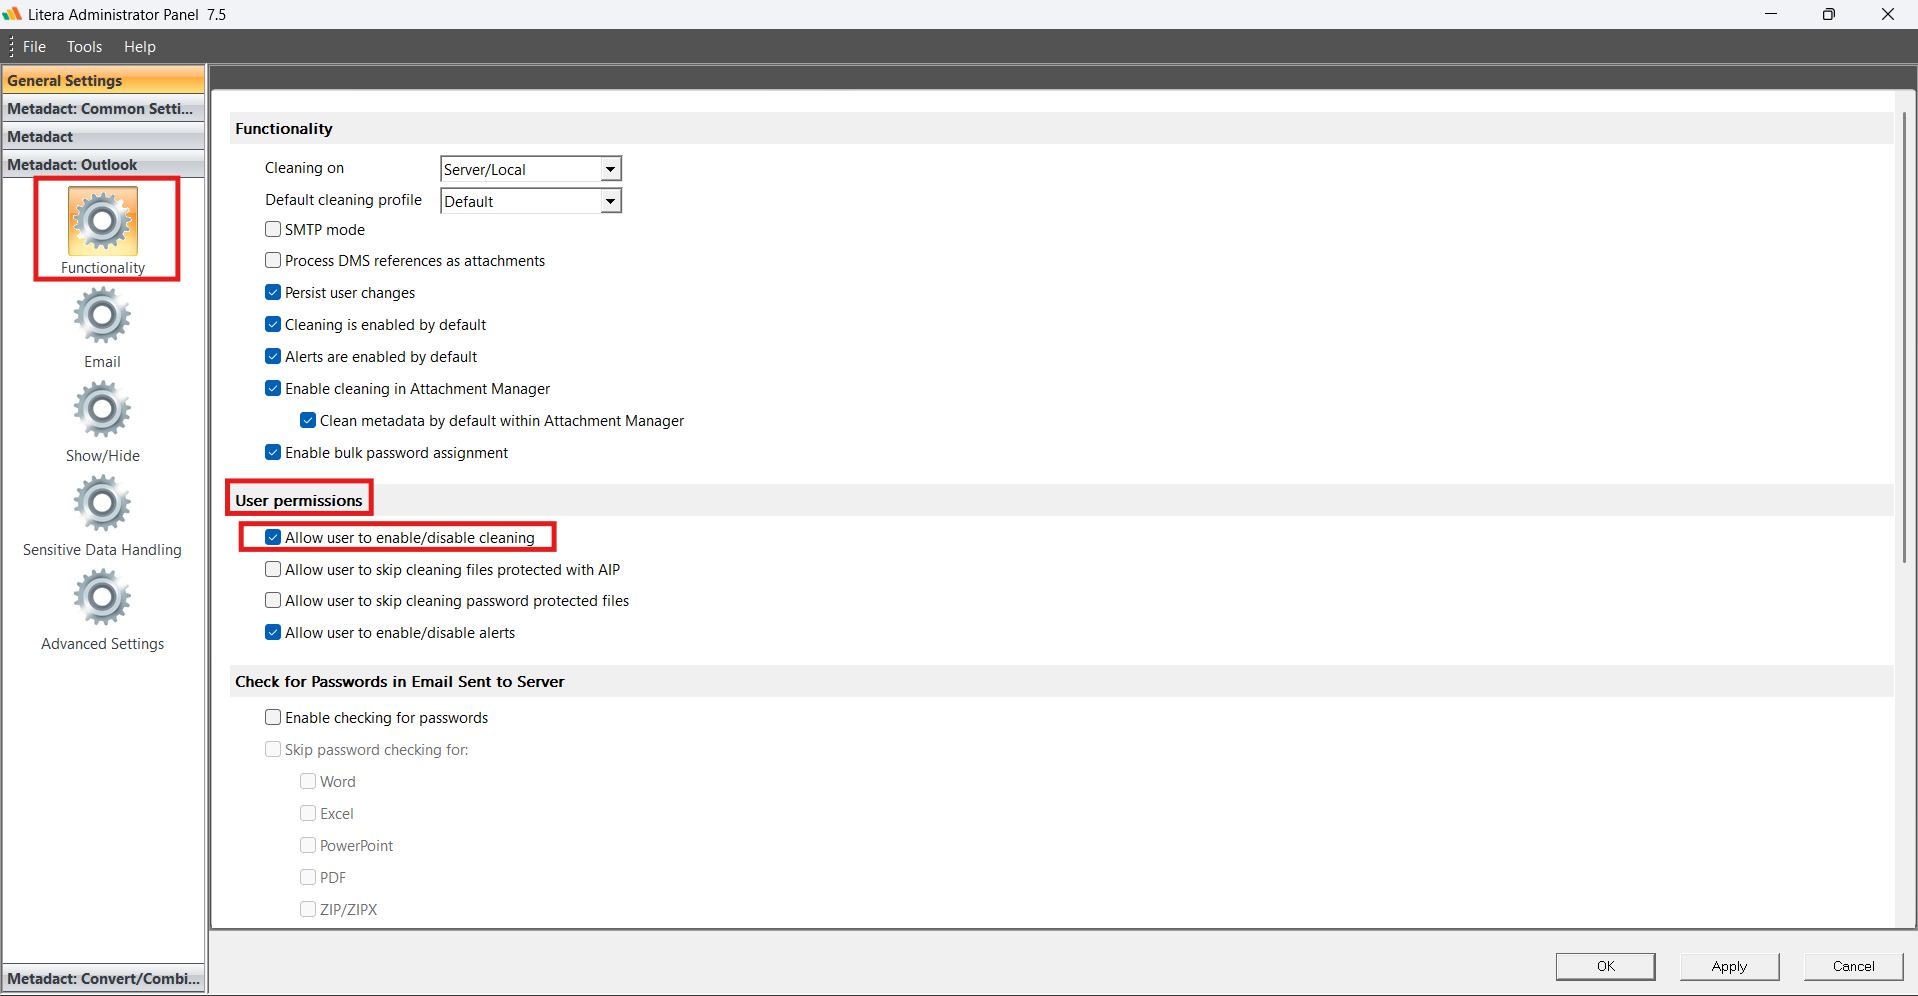Expand Metadact: Common Setti... section
The height and width of the screenshot is (996, 1918).
pyautogui.click(x=104, y=108)
